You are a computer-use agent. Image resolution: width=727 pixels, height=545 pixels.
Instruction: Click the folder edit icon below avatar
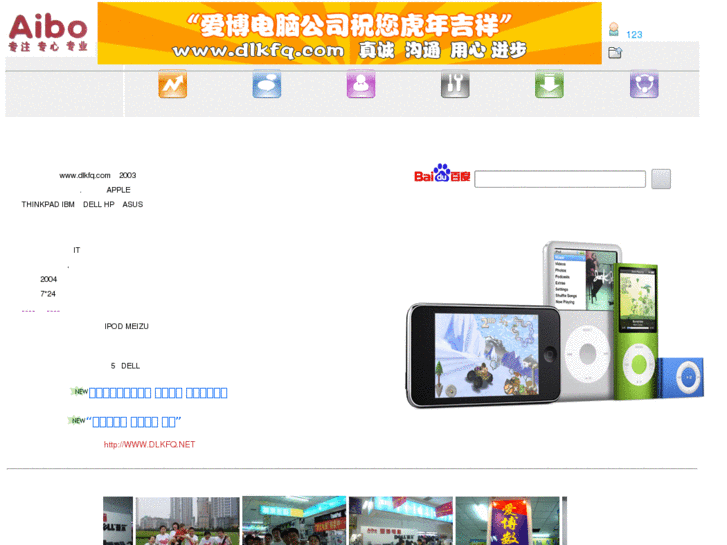click(x=615, y=52)
